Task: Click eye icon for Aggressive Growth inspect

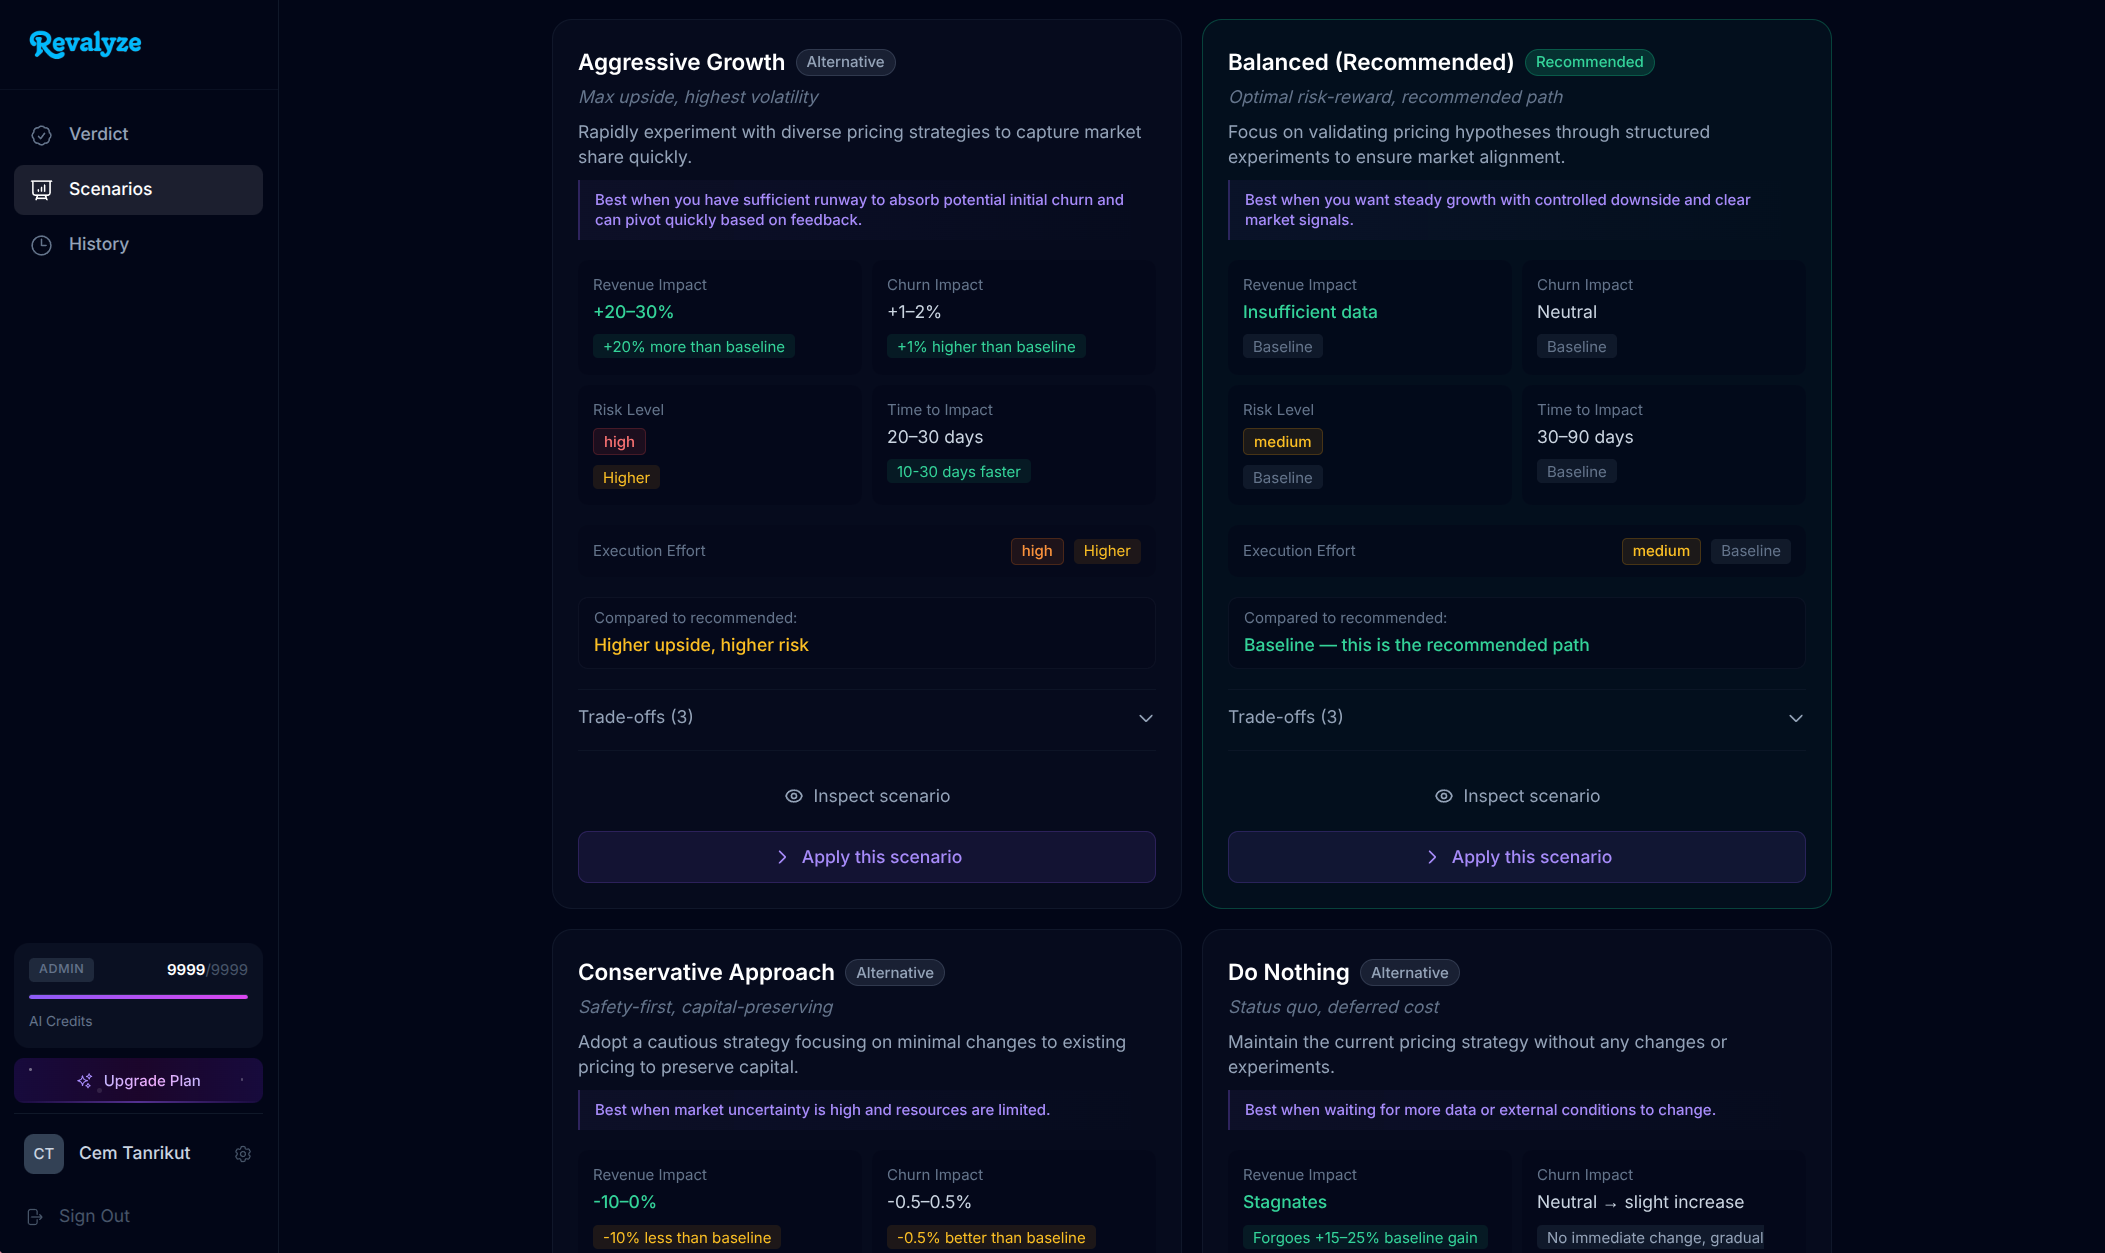Action: [794, 797]
